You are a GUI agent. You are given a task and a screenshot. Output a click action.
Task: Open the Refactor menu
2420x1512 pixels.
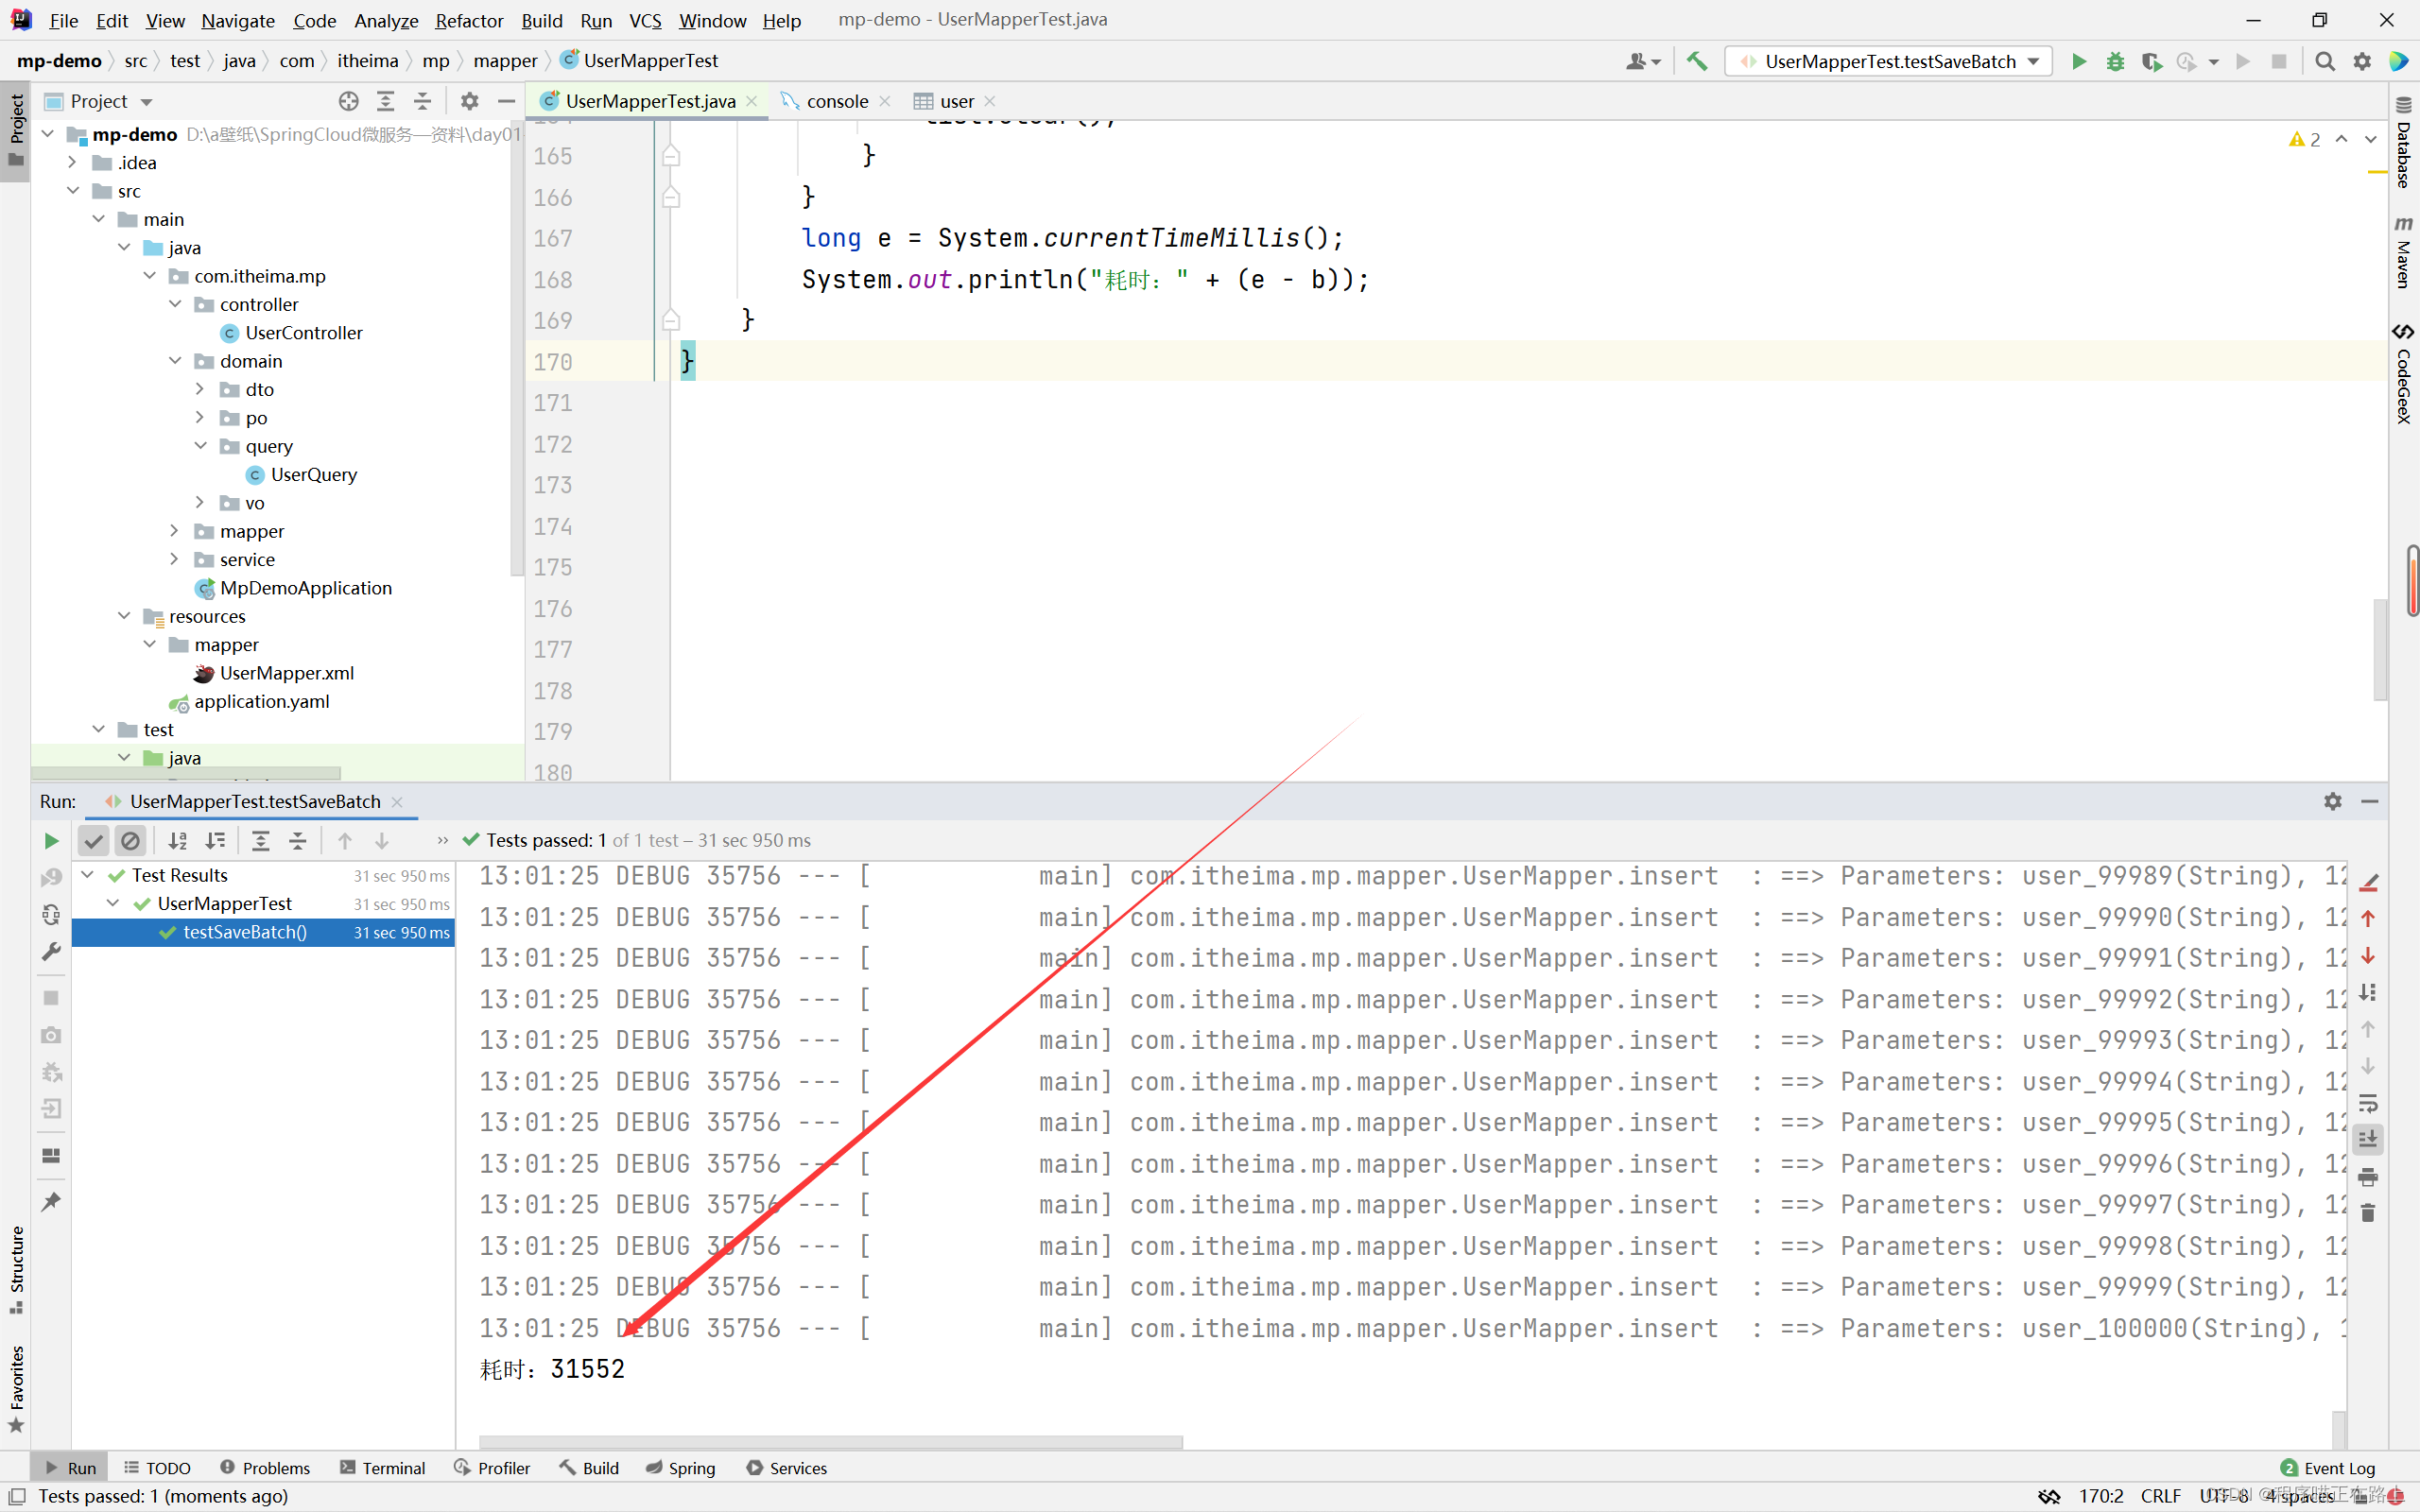click(x=468, y=20)
